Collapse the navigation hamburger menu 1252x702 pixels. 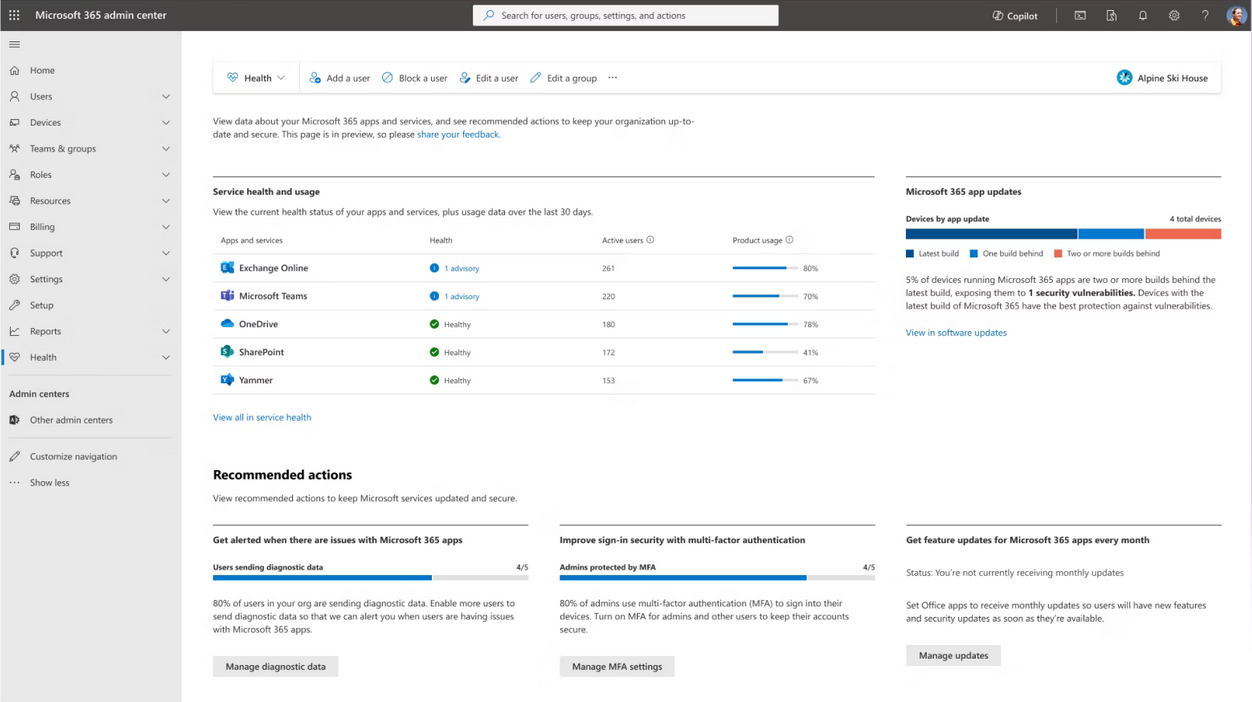tap(14, 44)
